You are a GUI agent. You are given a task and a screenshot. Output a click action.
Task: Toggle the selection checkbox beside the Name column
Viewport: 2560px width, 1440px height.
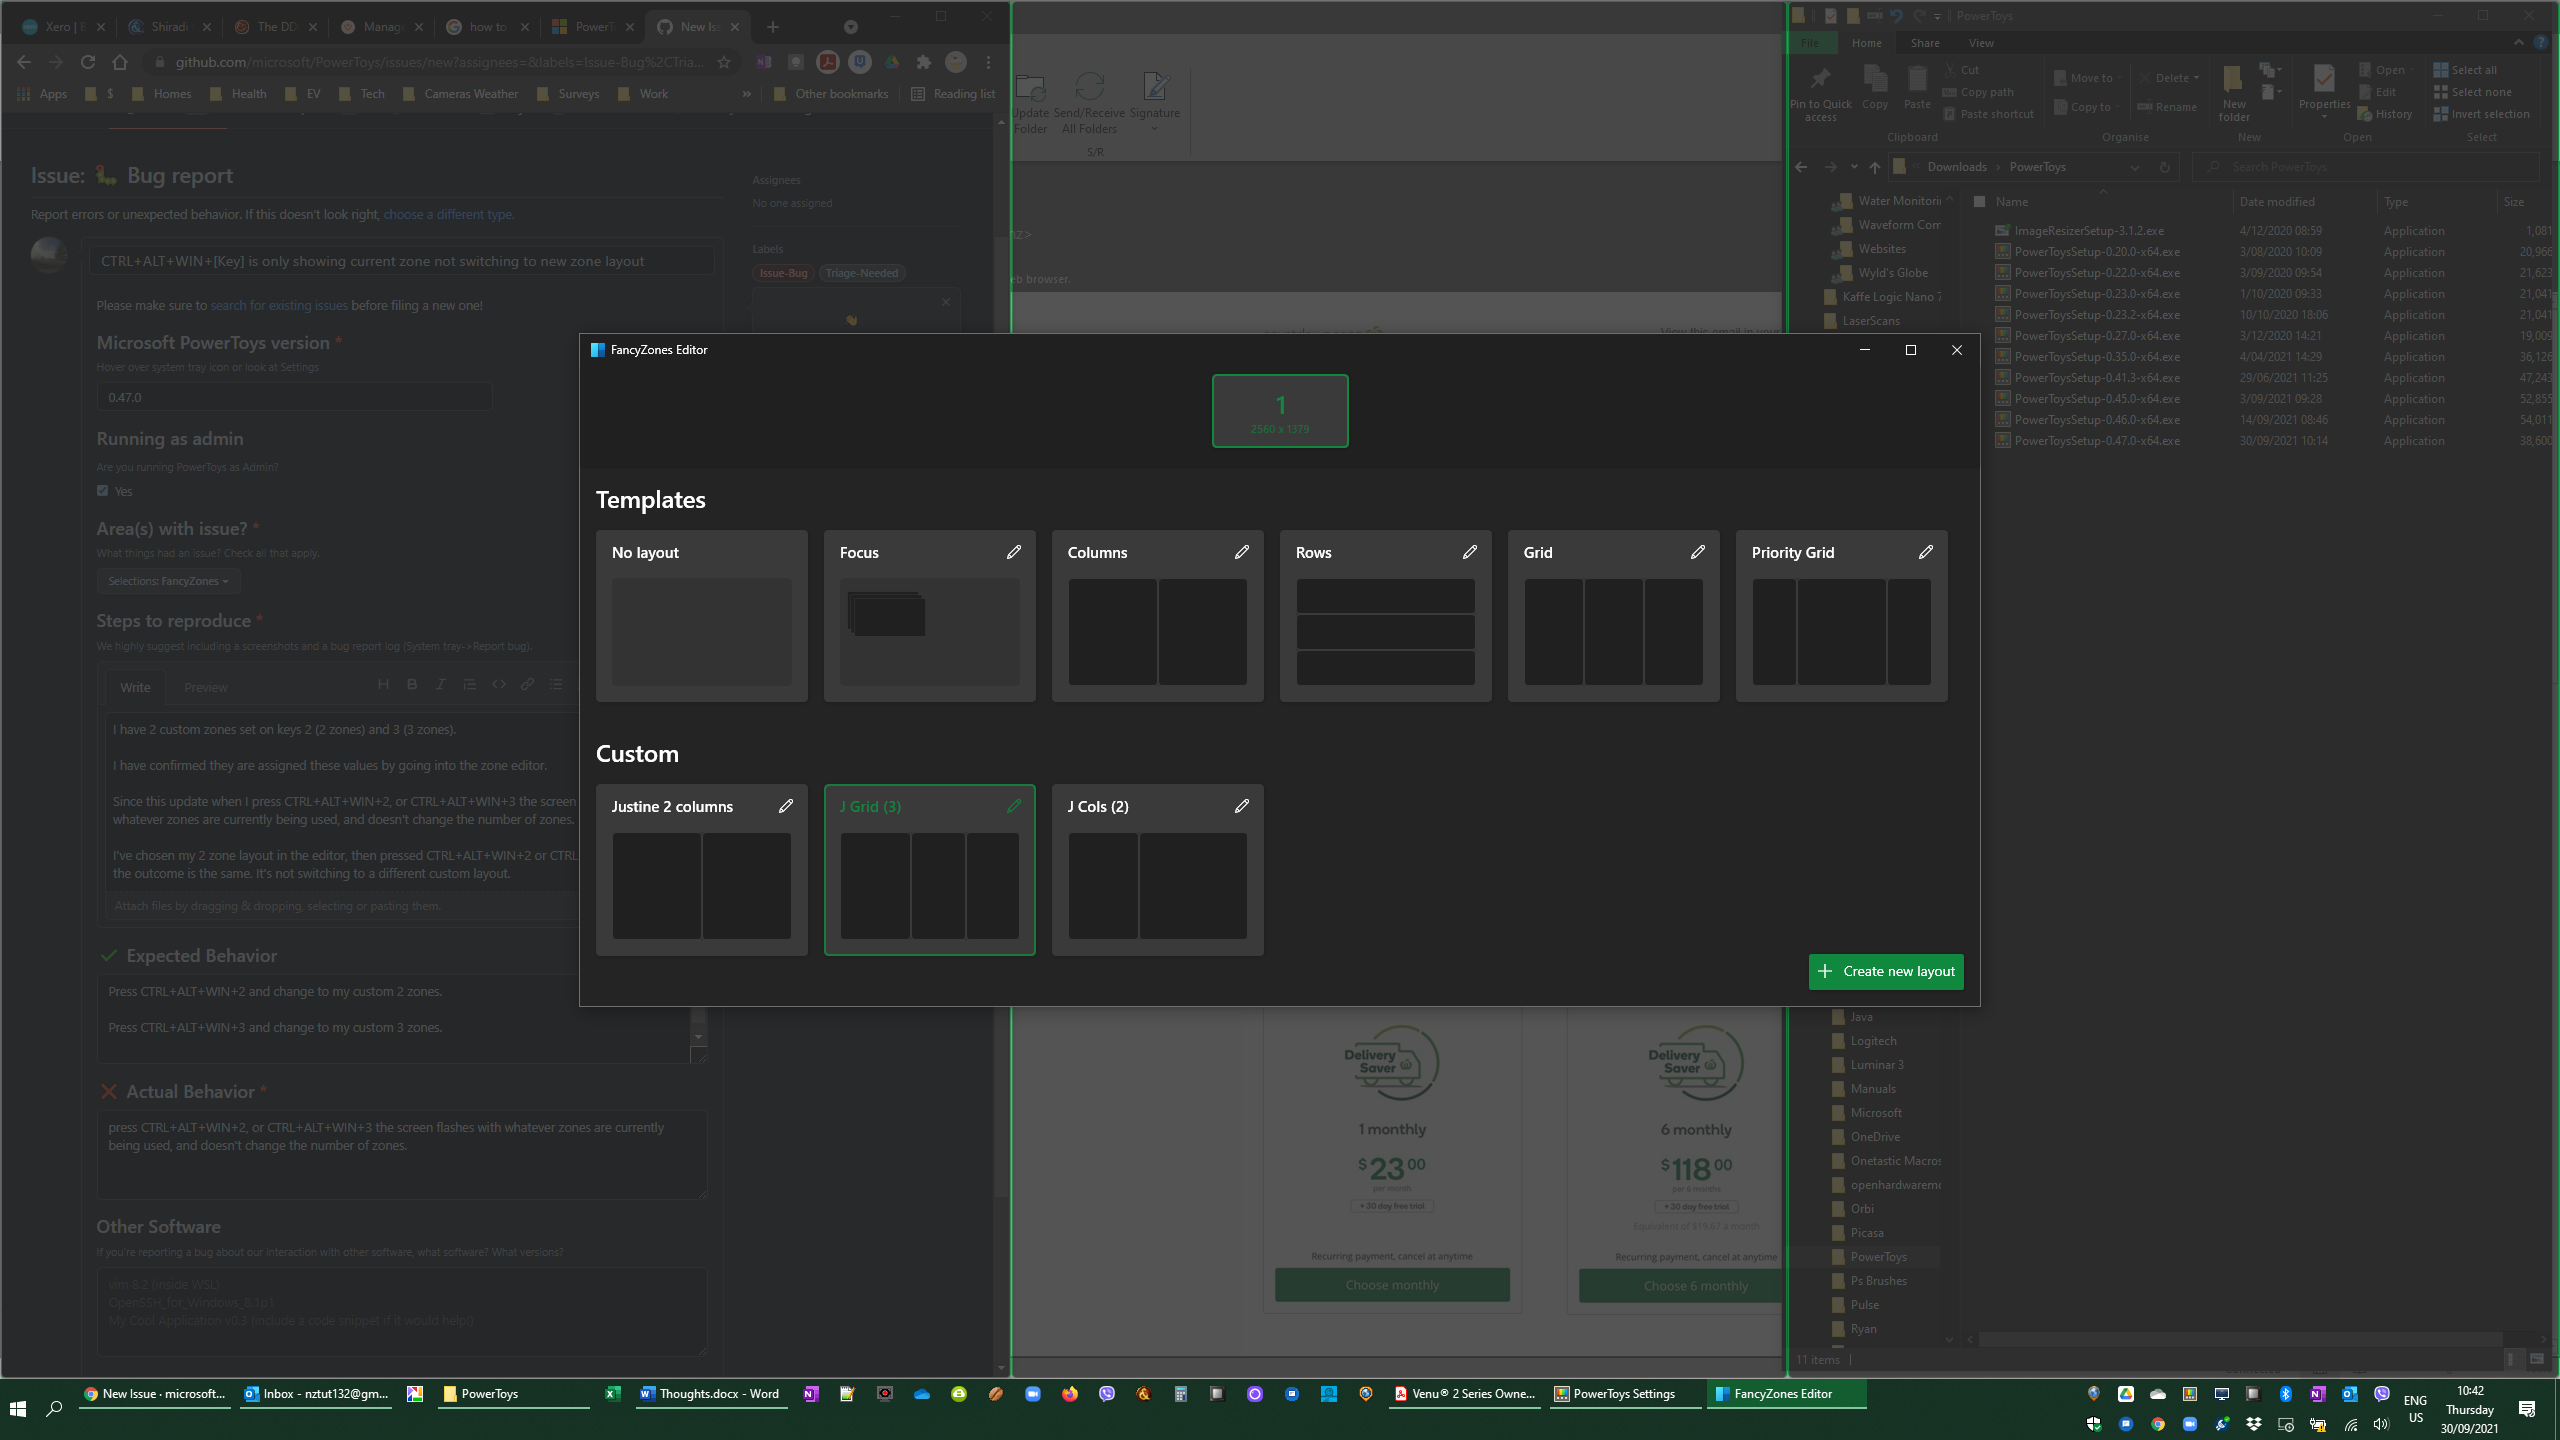click(x=1981, y=201)
